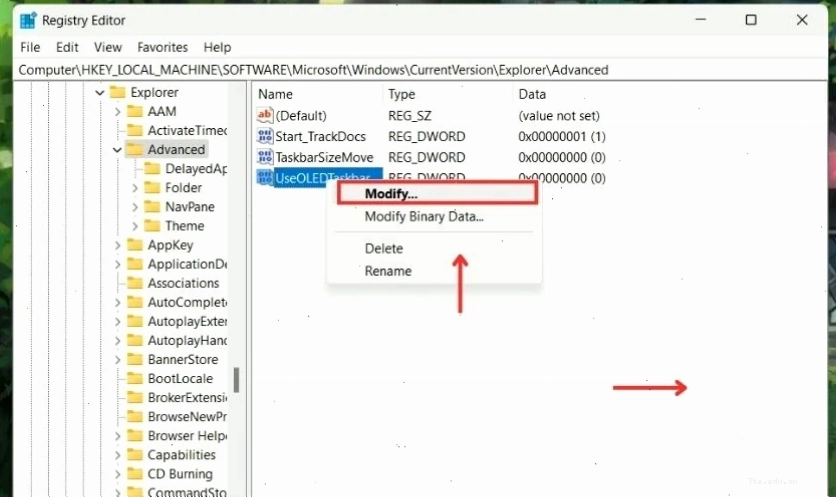
Task: Choose Modify... from the context menu
Action: pyautogui.click(x=437, y=193)
